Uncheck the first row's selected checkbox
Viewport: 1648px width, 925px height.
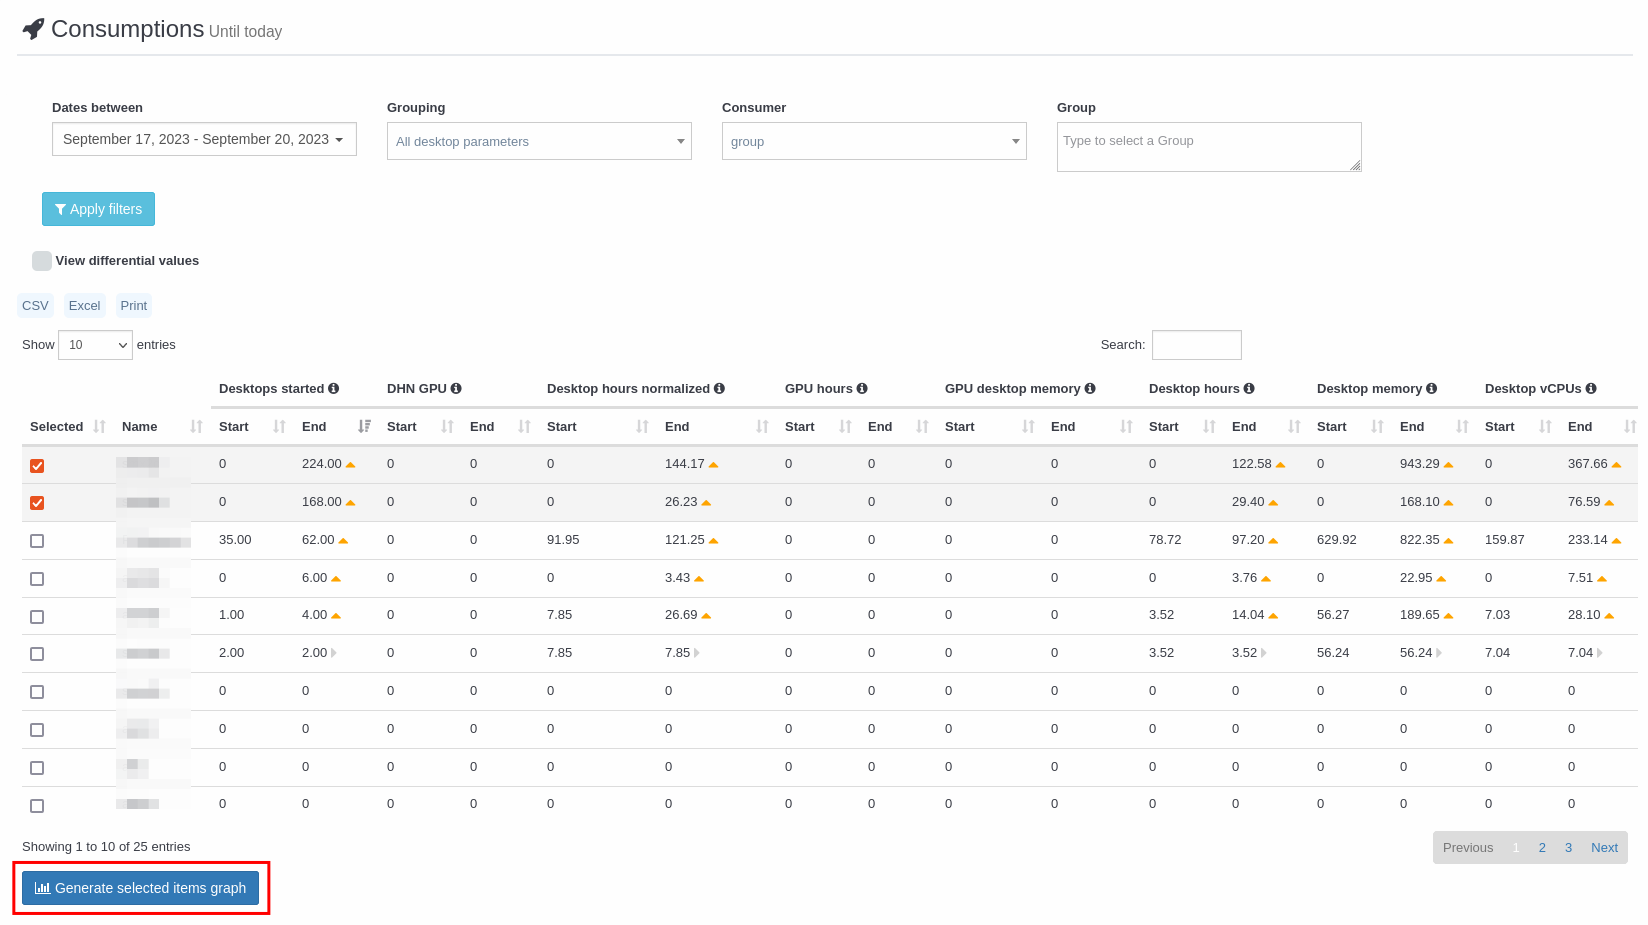[x=37, y=466]
